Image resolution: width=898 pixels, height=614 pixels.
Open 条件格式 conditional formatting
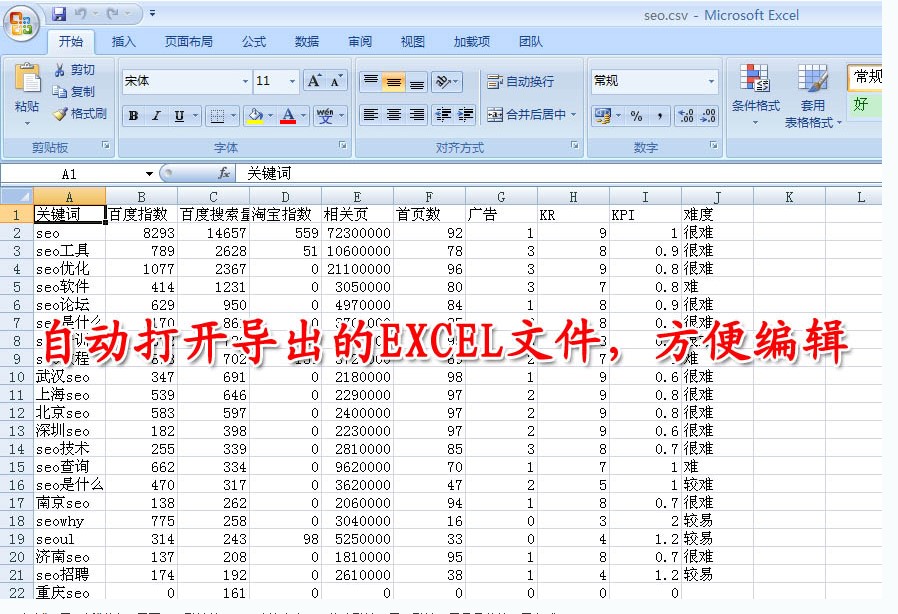tap(755, 95)
